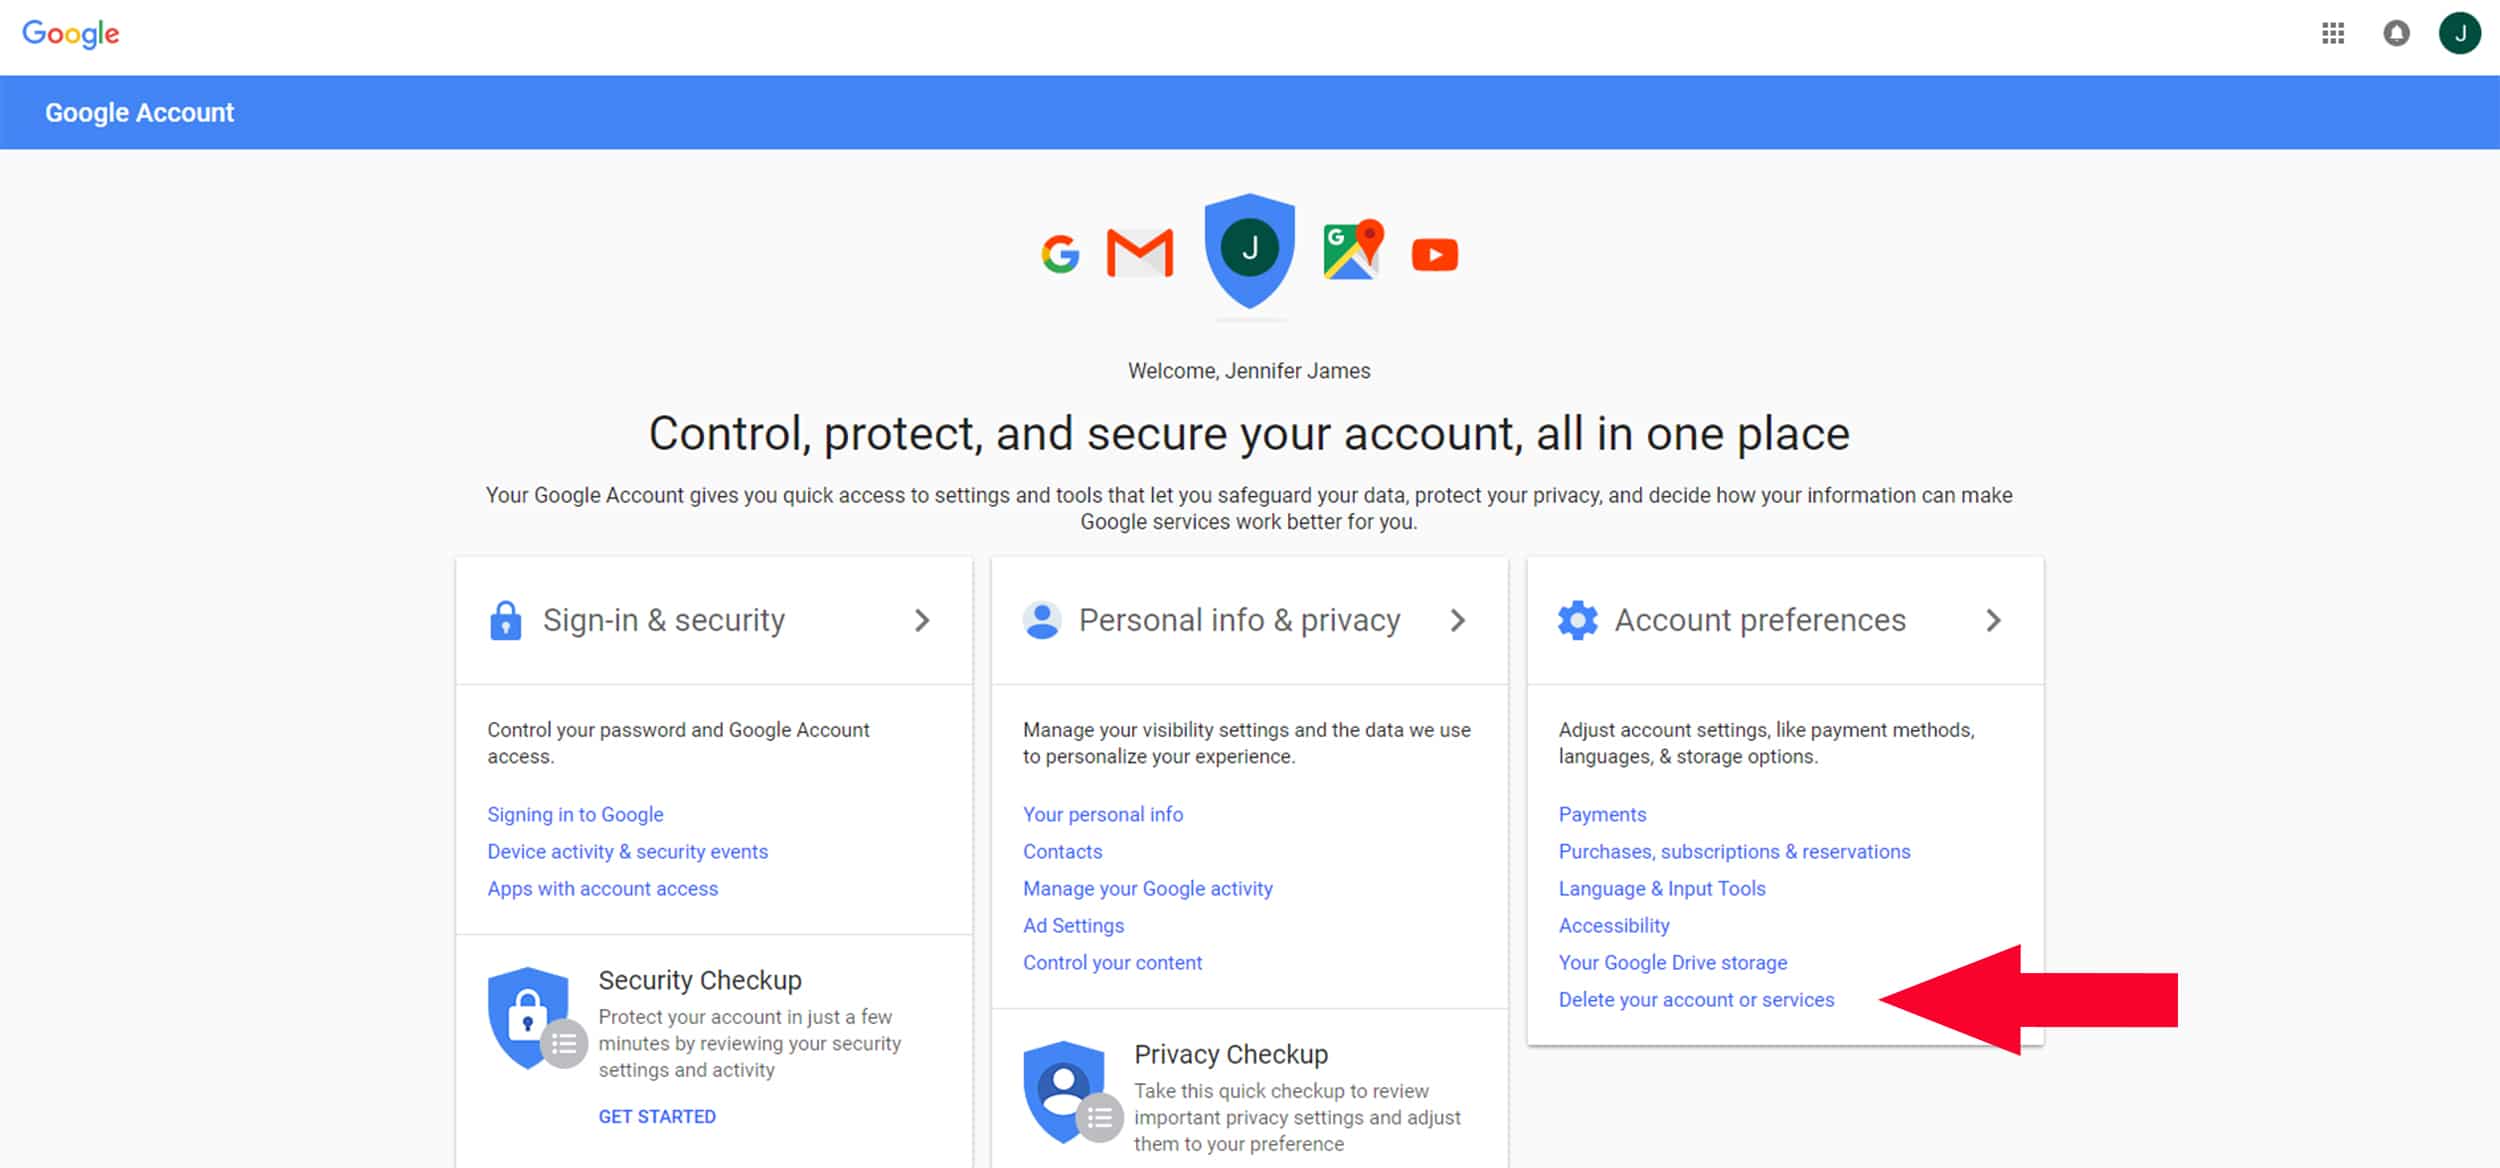Click the notifications bell icon
The width and height of the screenshot is (2500, 1168).
coord(2398,32)
